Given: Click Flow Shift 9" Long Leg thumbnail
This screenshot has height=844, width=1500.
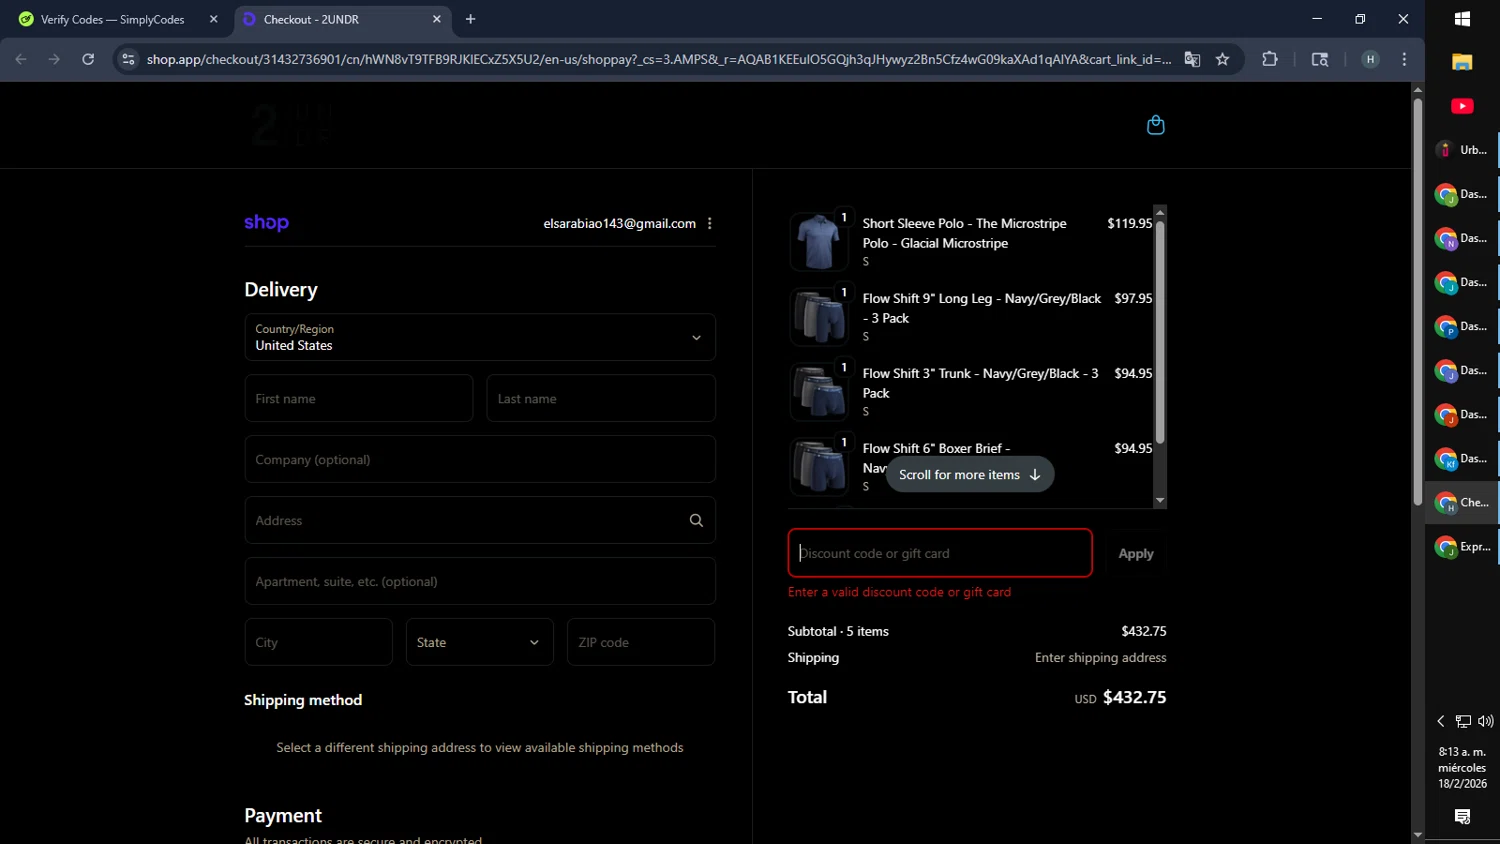Looking at the screenshot, I should click(819, 317).
